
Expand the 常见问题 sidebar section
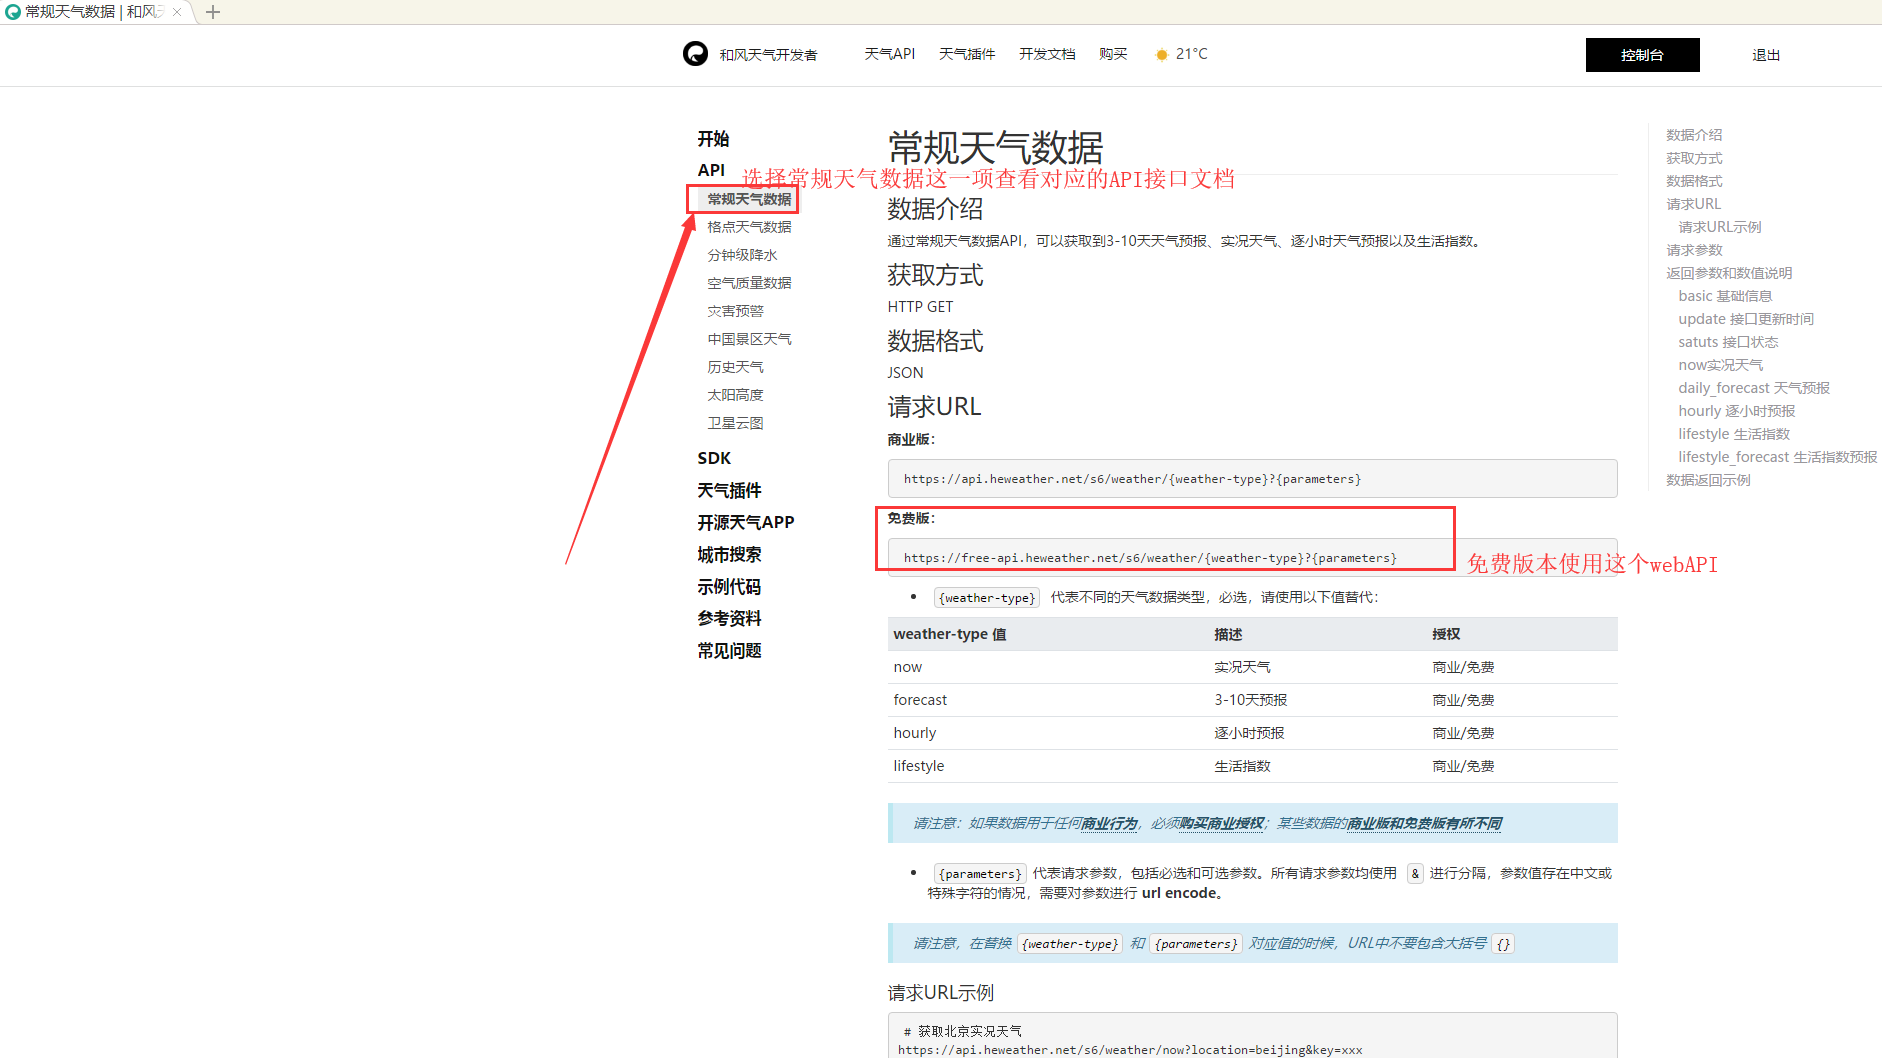(x=729, y=650)
